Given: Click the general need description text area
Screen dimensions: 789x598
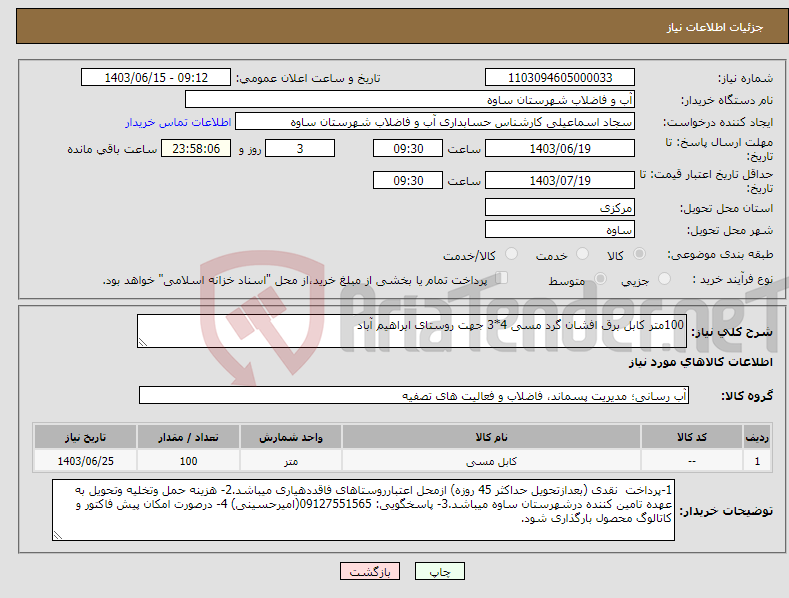Looking at the screenshot, I should [412, 331].
